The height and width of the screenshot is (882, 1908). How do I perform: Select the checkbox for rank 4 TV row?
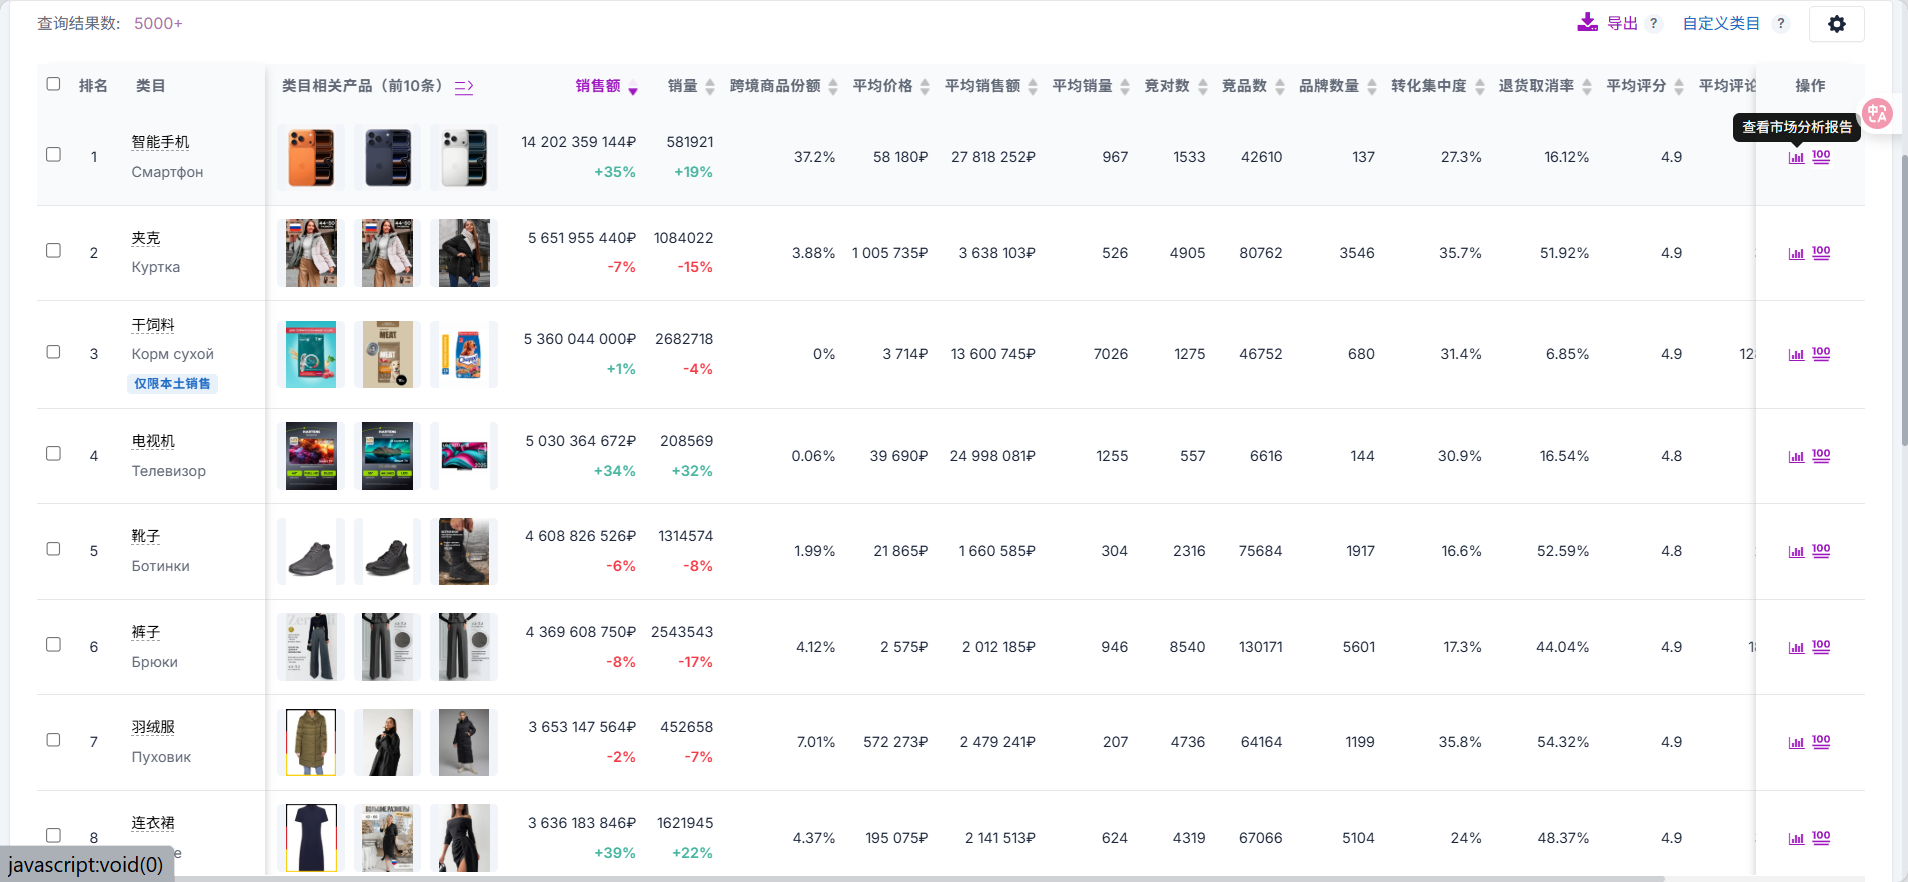(54, 454)
